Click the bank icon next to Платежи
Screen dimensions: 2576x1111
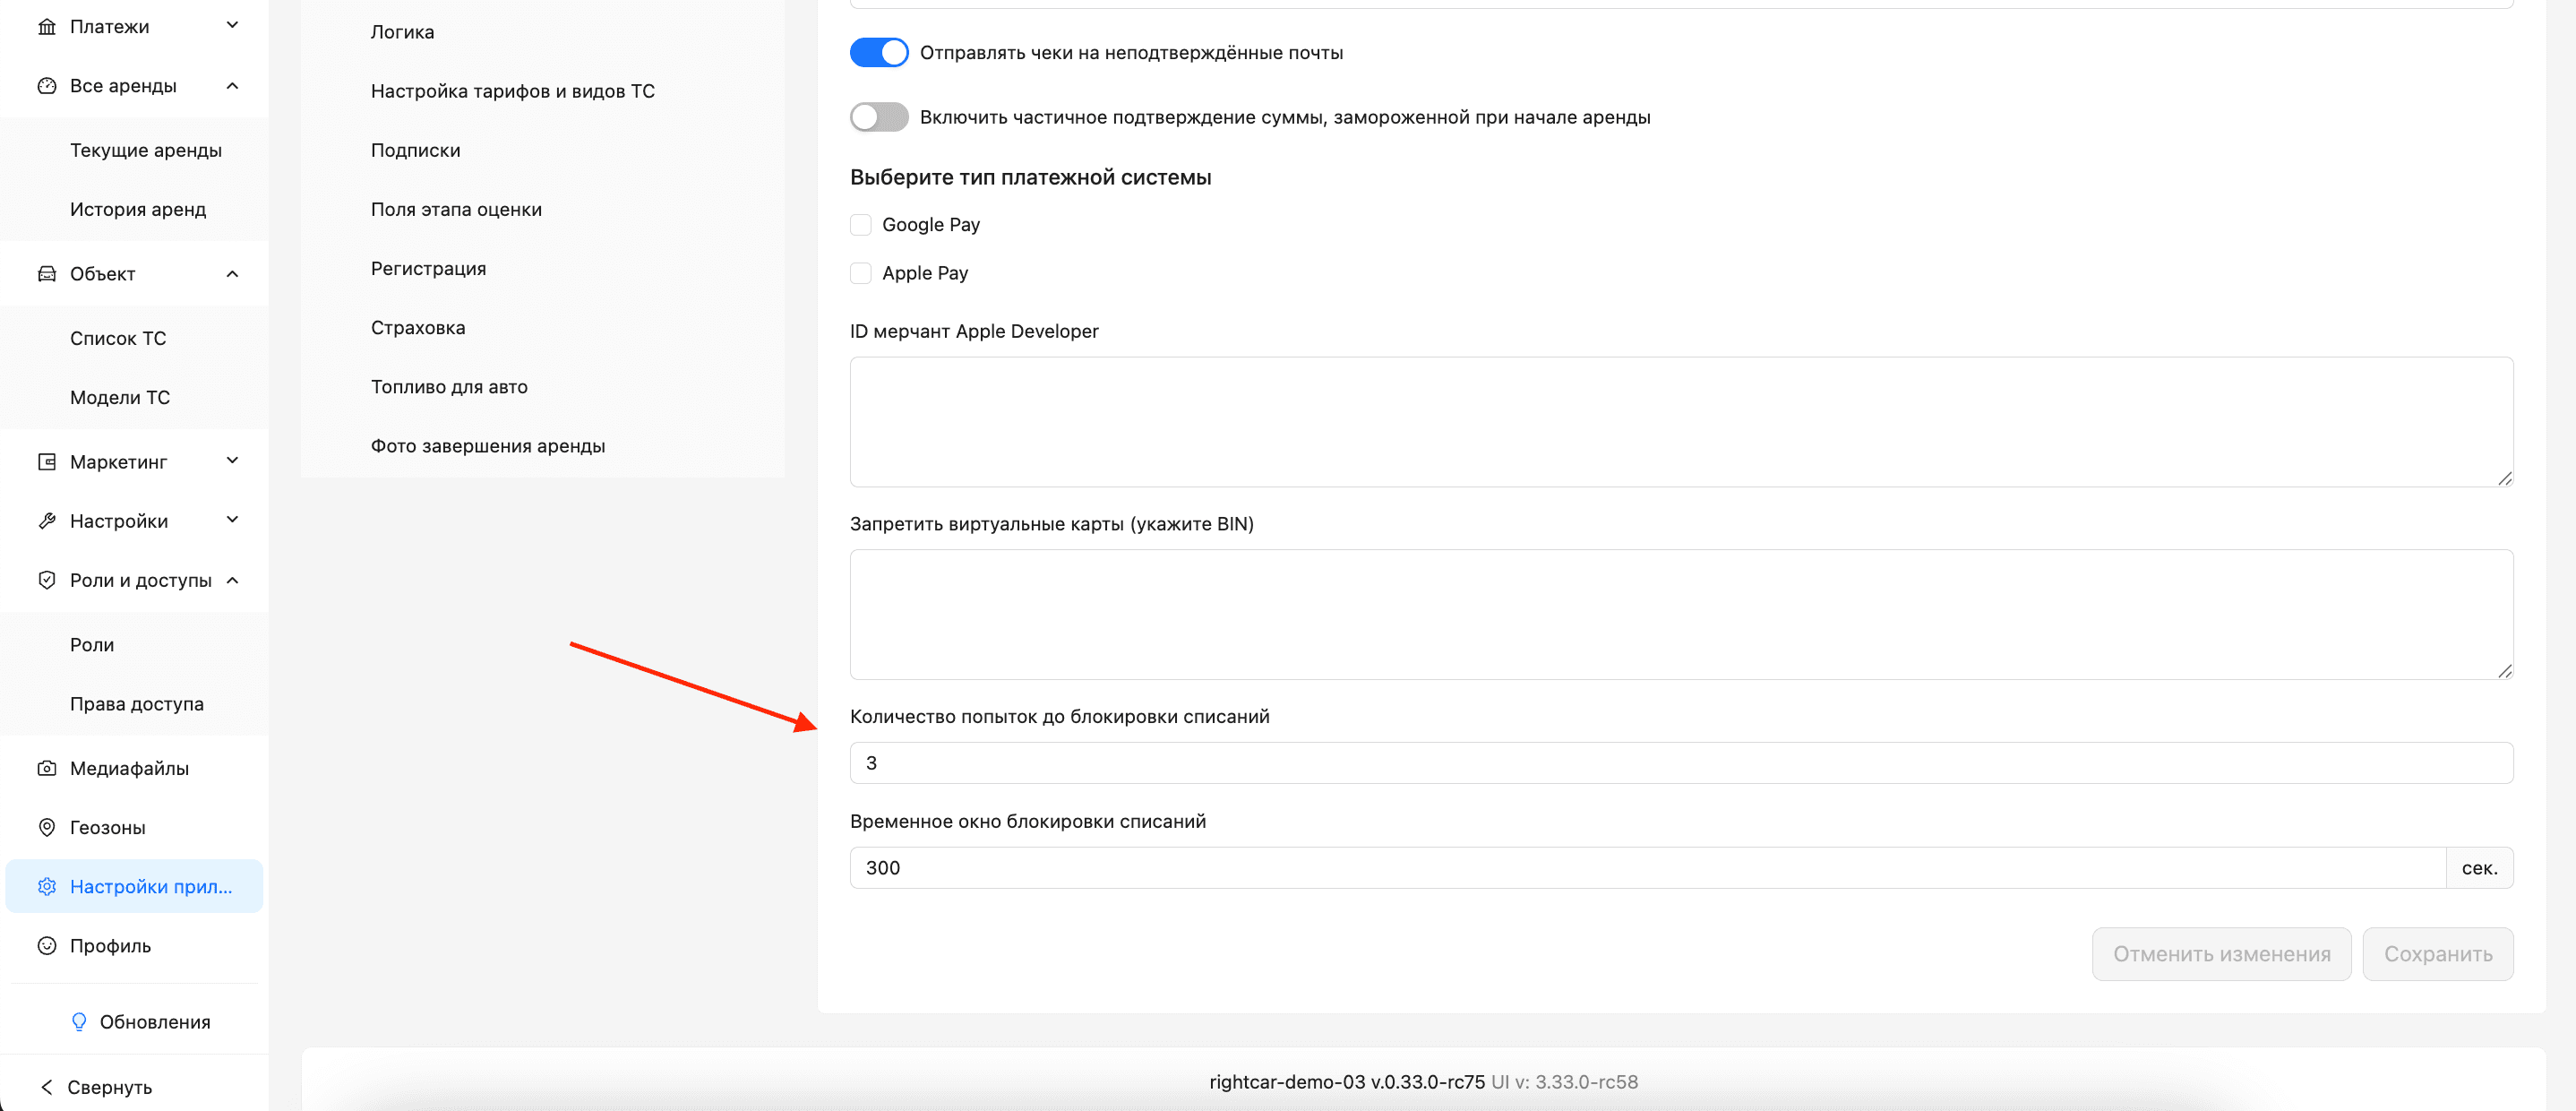pyautogui.click(x=46, y=26)
